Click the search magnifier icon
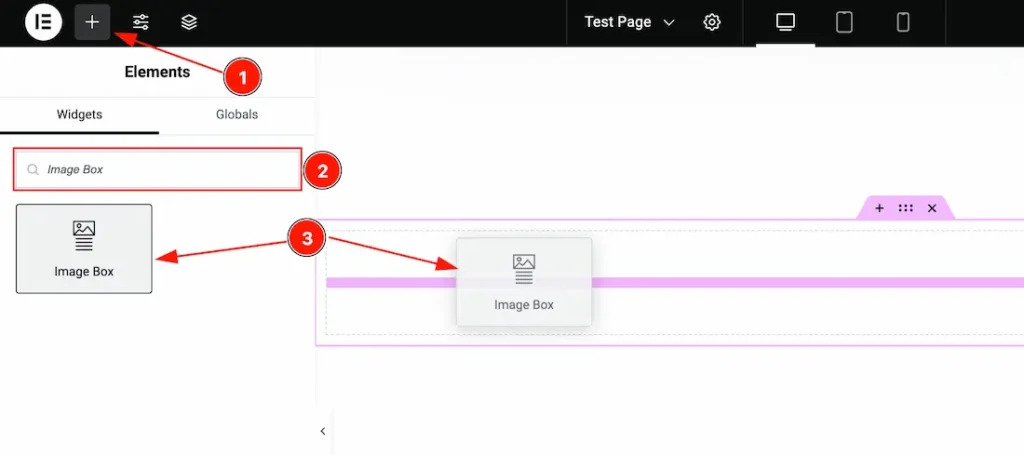 [x=33, y=170]
